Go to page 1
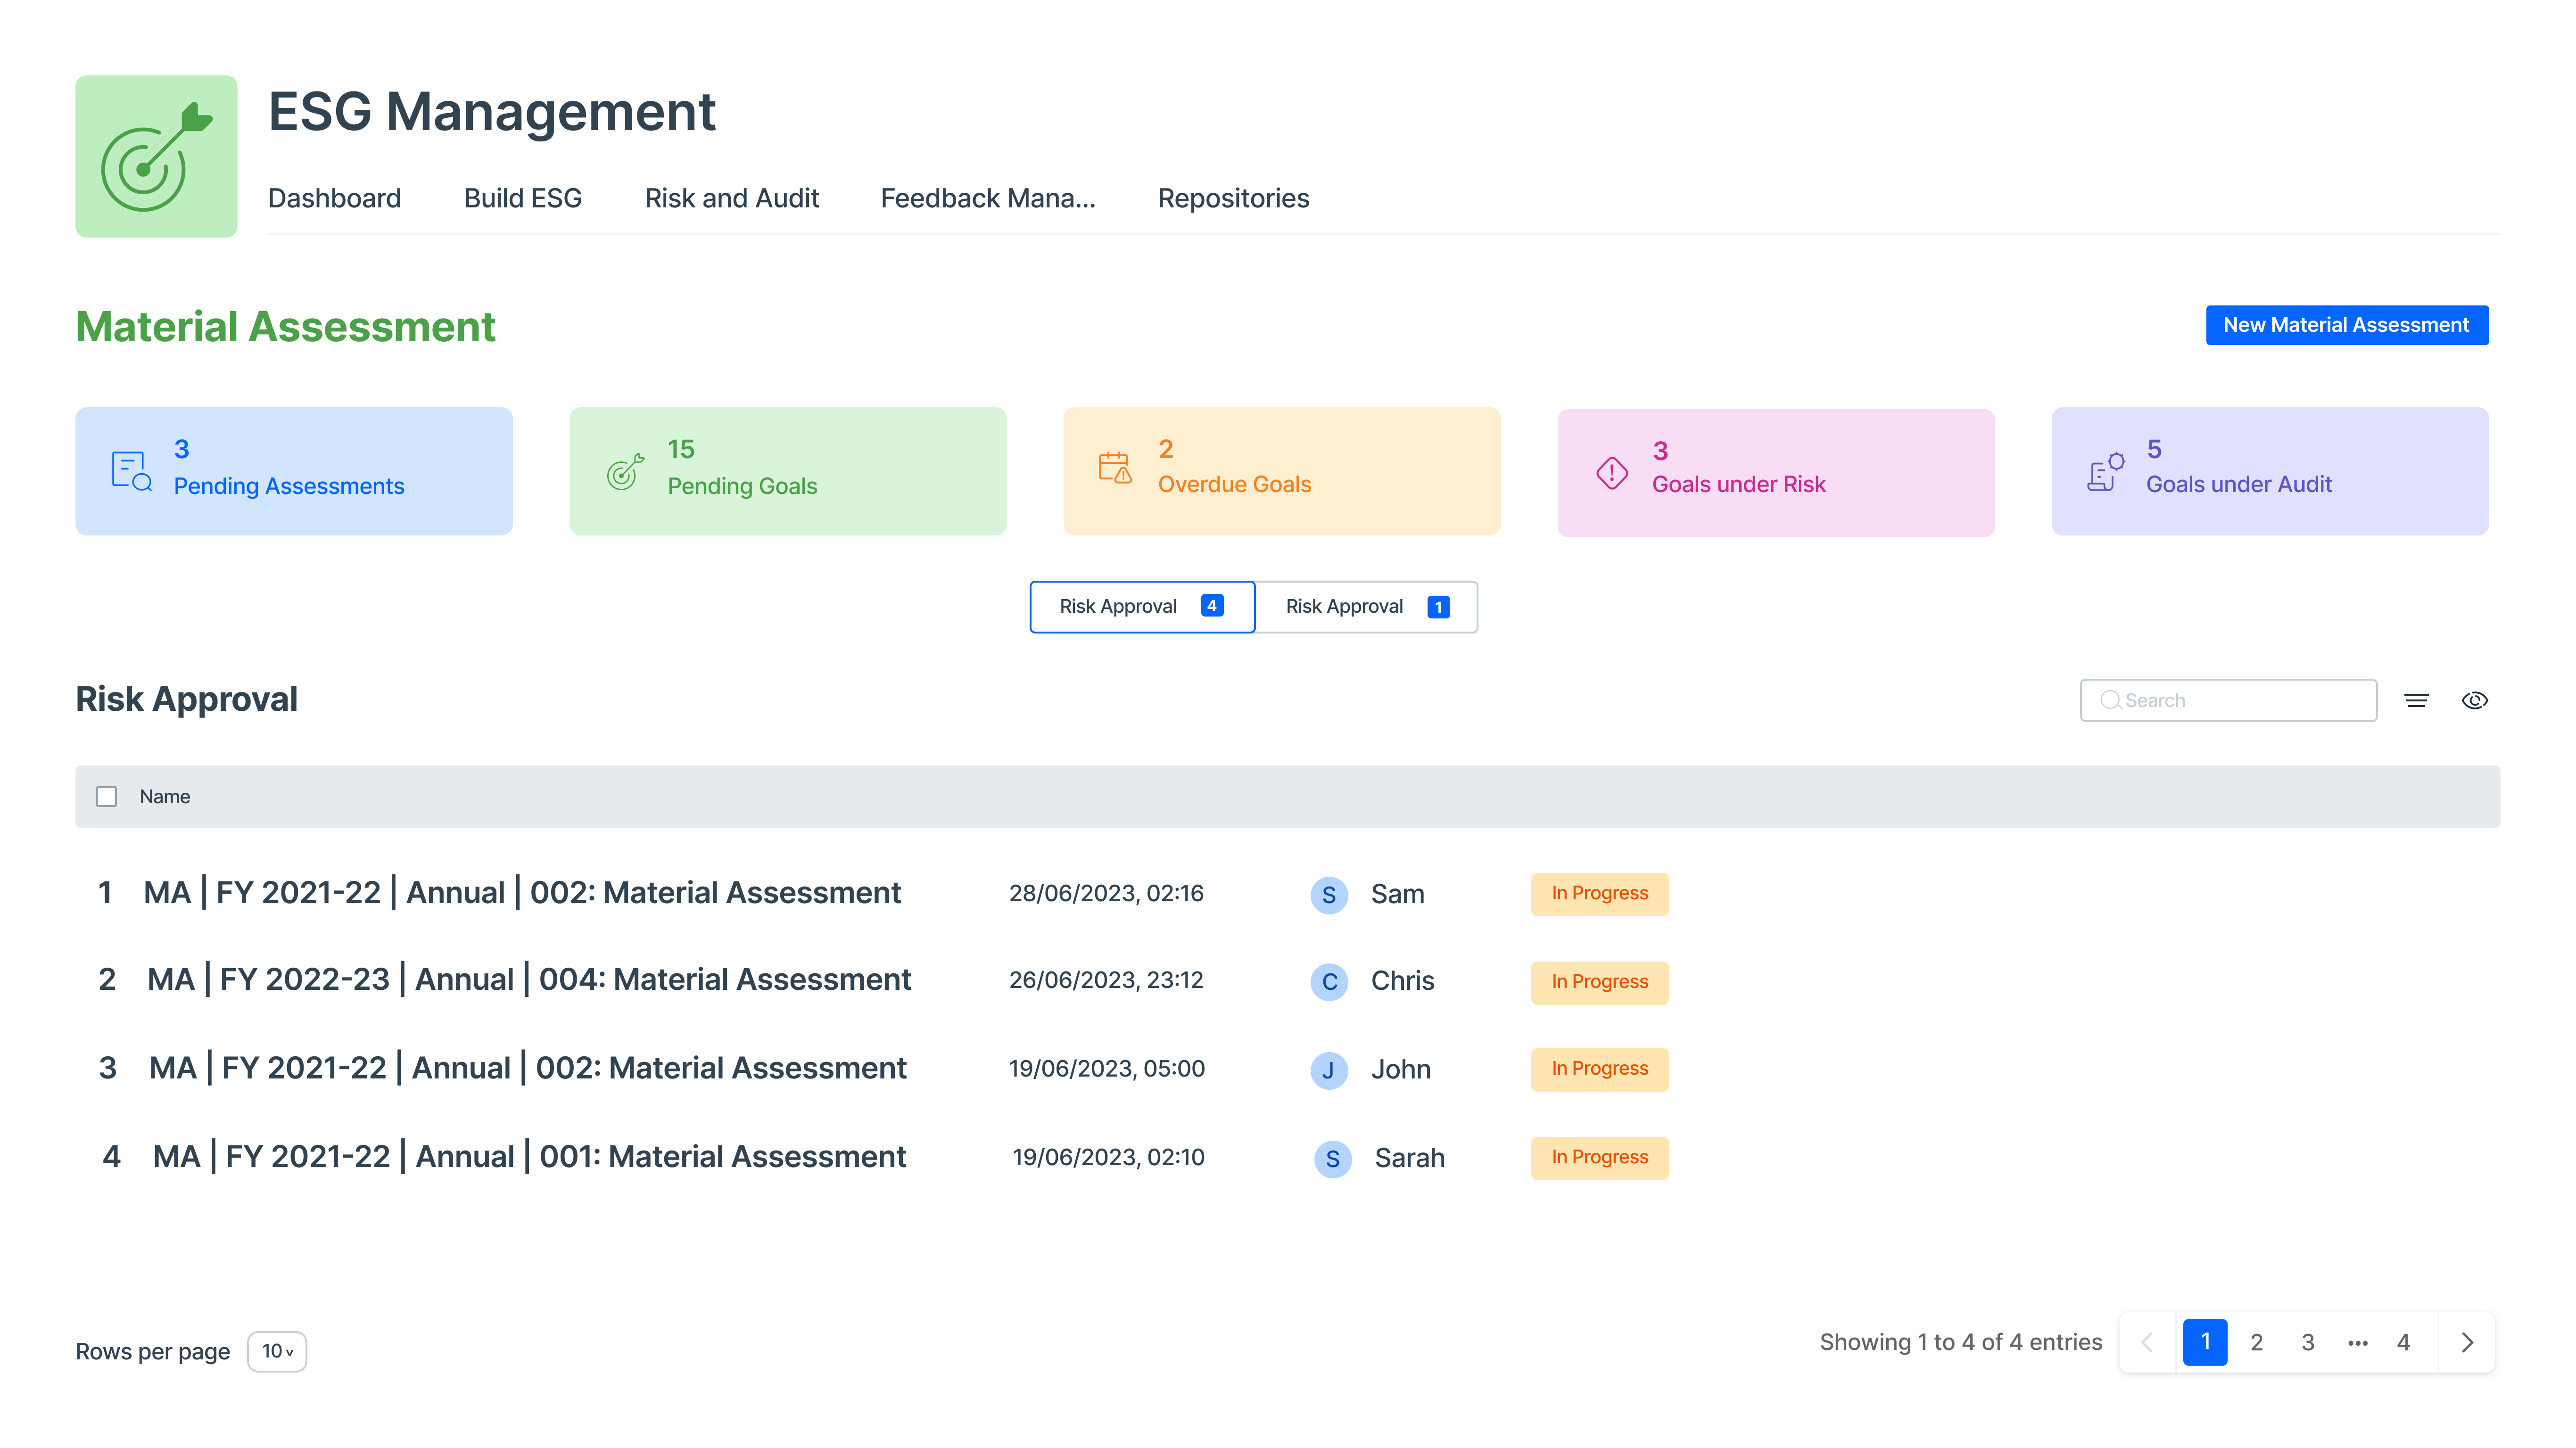Screen dimensions: 2576x1448 coord(2204,1342)
